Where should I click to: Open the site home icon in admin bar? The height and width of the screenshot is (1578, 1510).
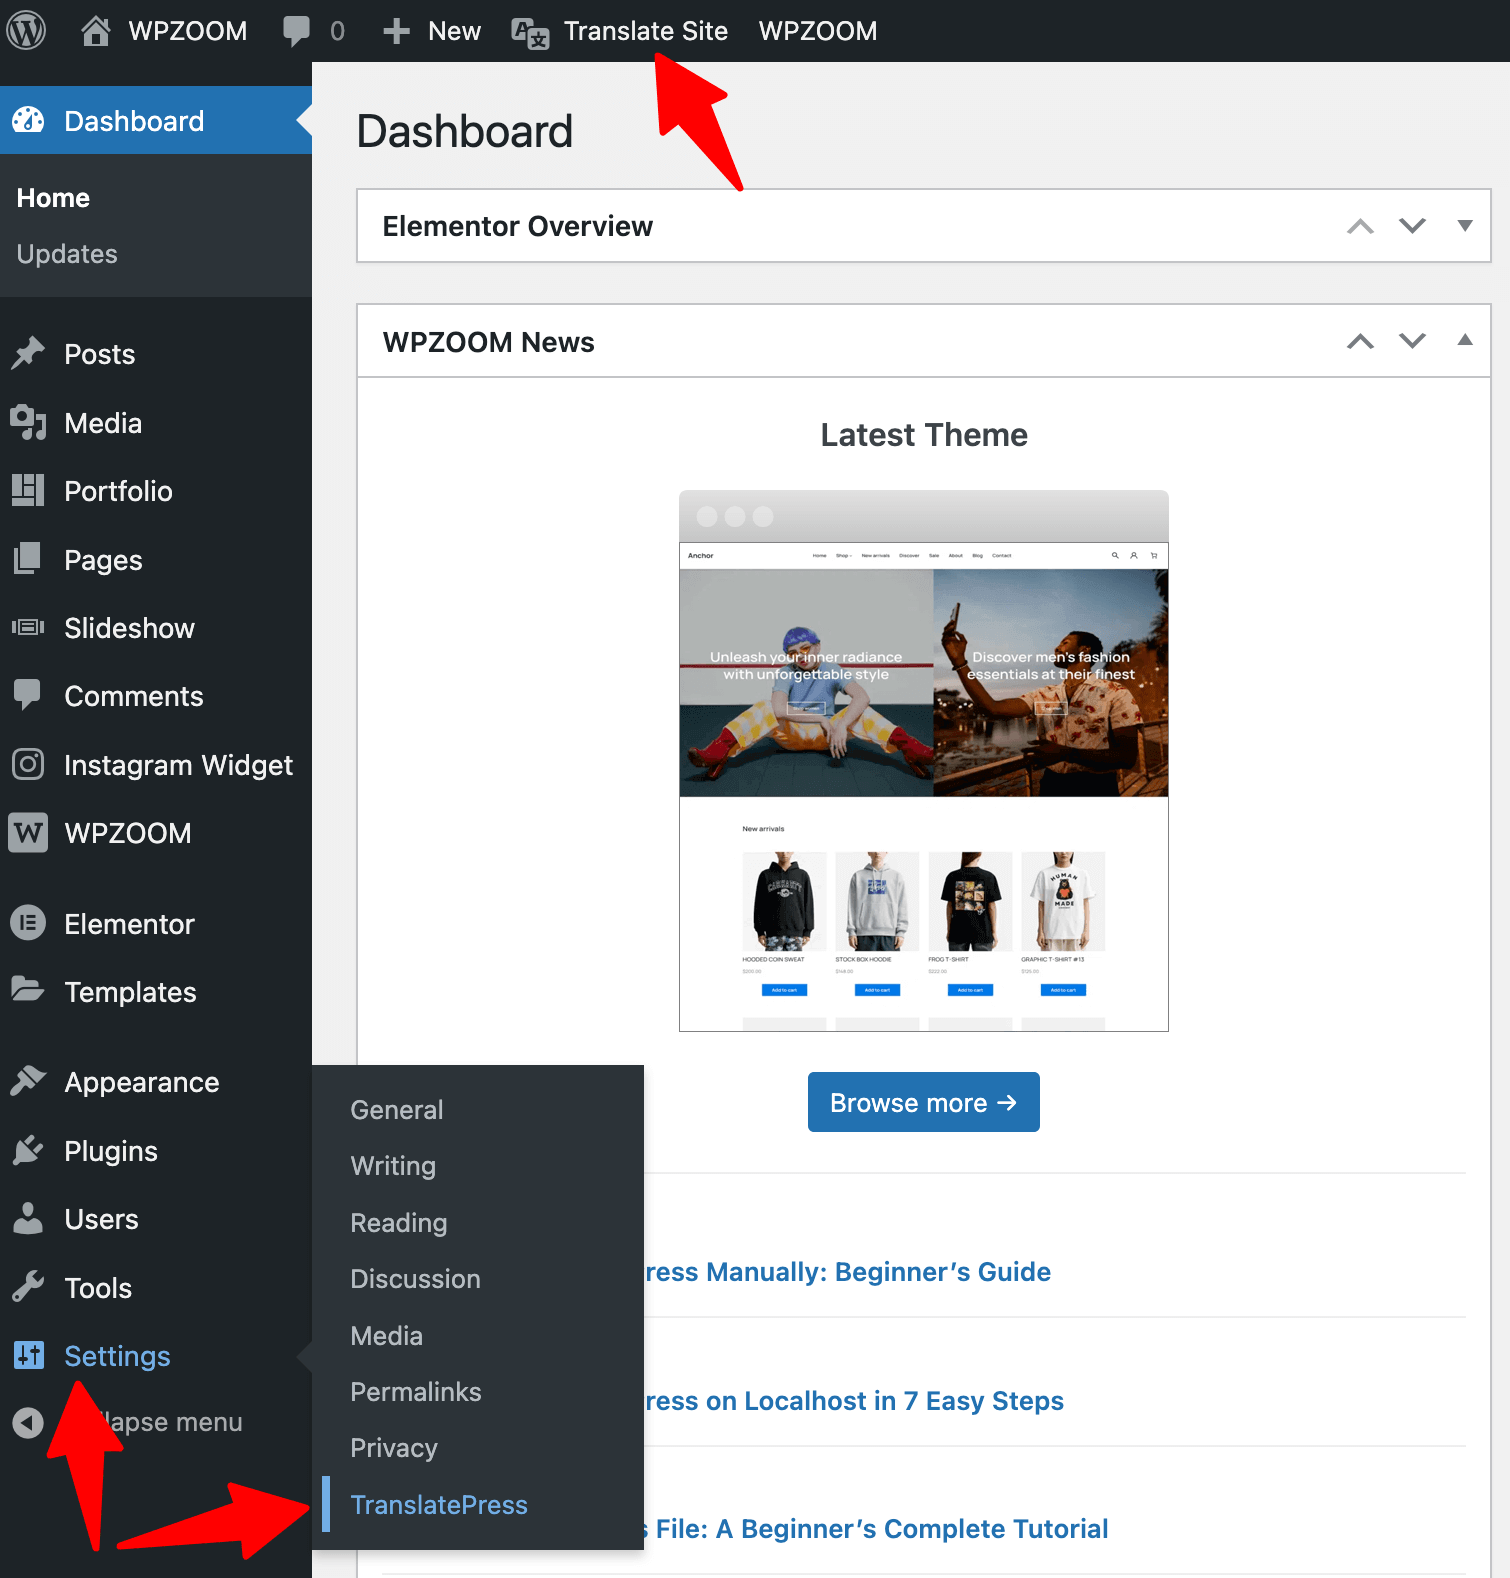coord(95,31)
